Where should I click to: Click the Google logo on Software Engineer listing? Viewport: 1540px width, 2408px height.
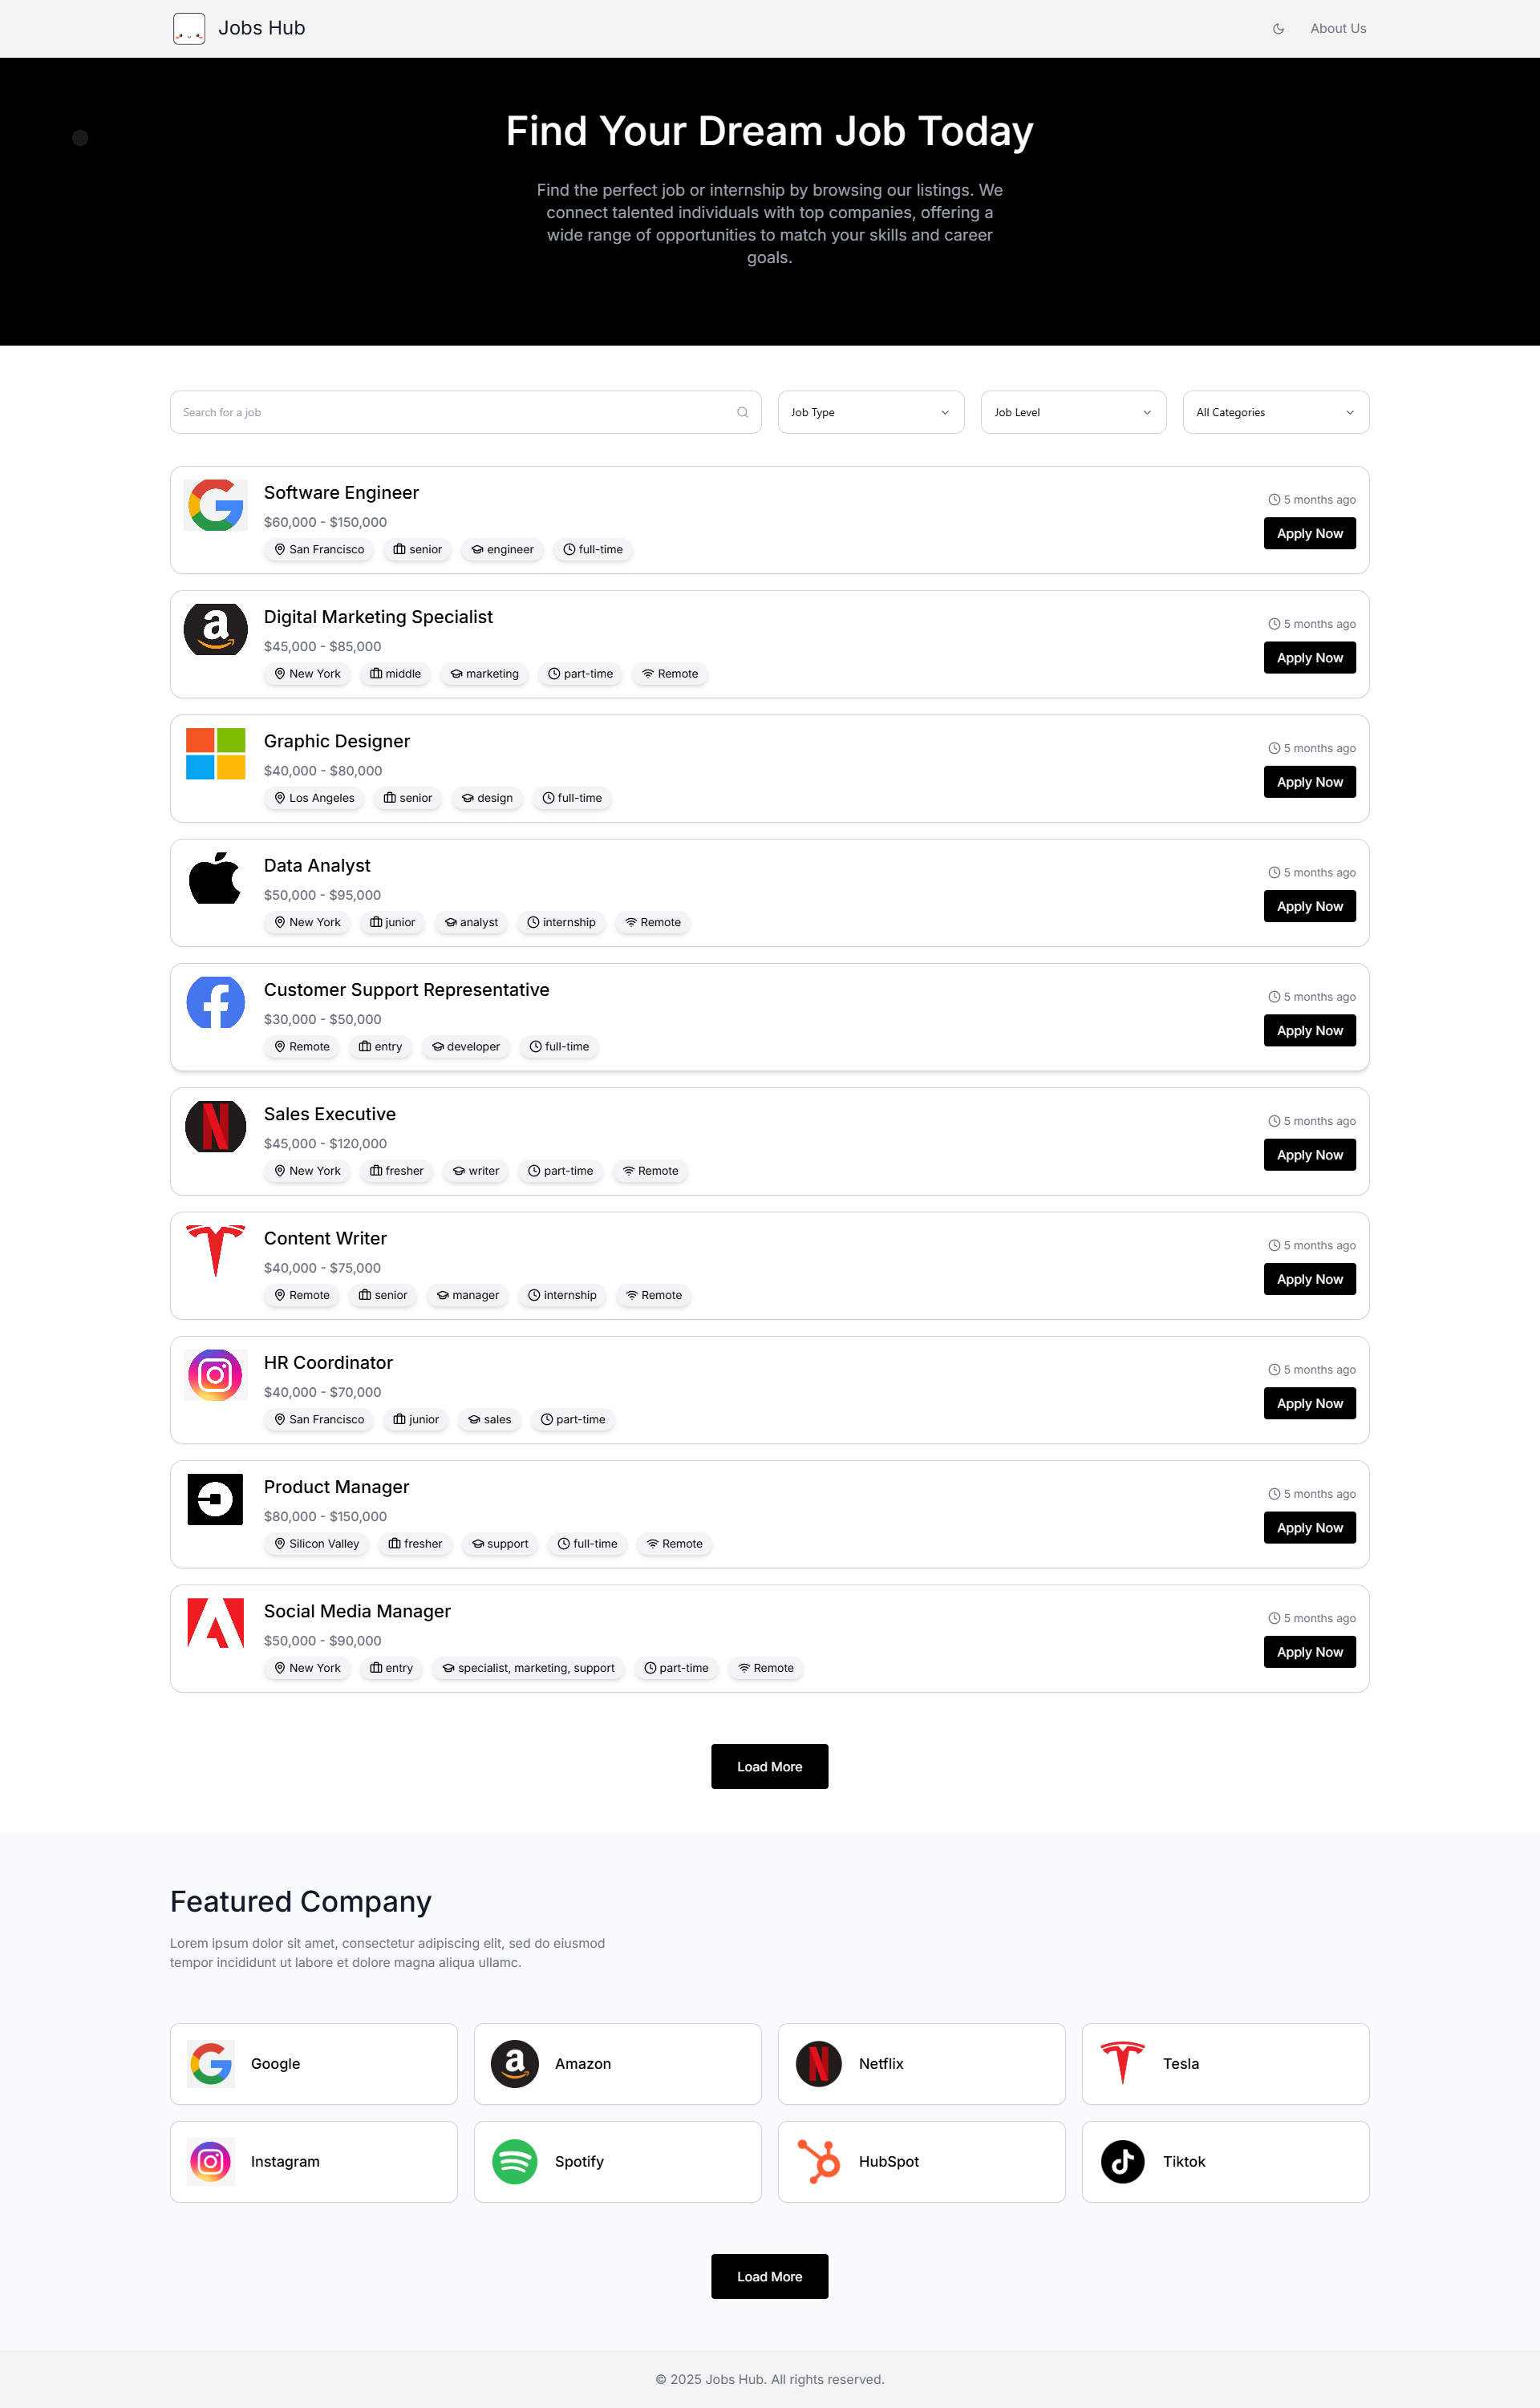tap(216, 505)
